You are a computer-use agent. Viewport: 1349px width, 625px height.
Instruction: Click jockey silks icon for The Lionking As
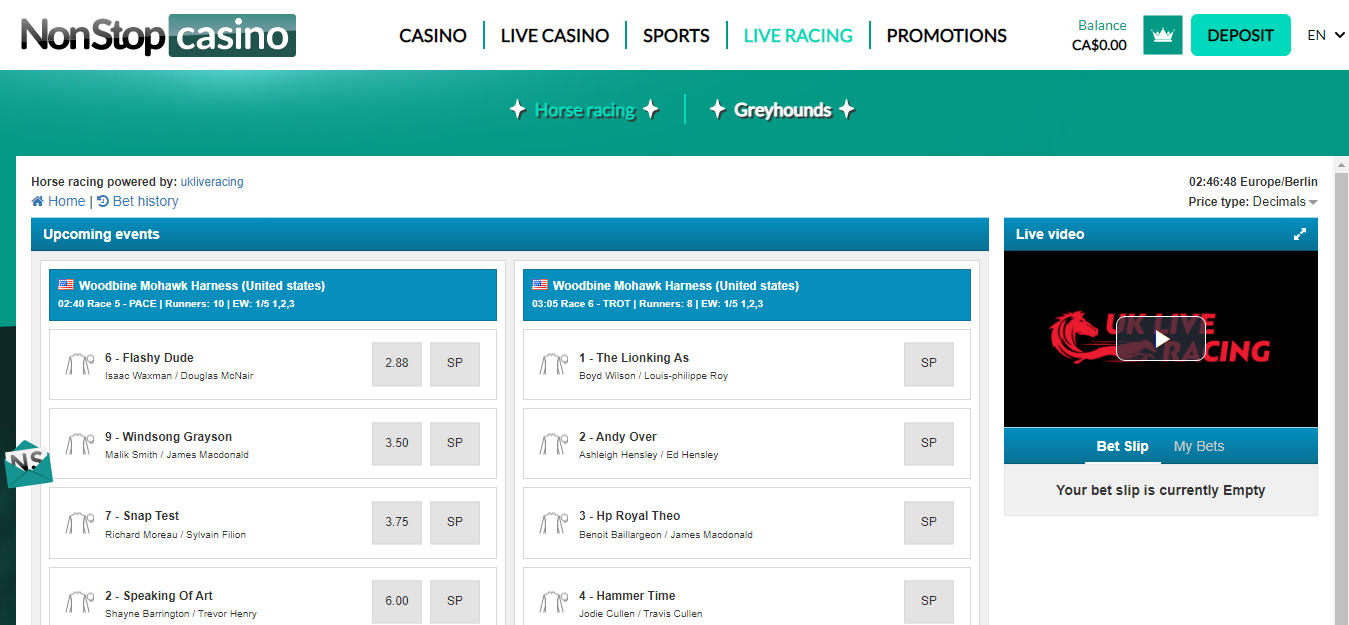pos(554,365)
